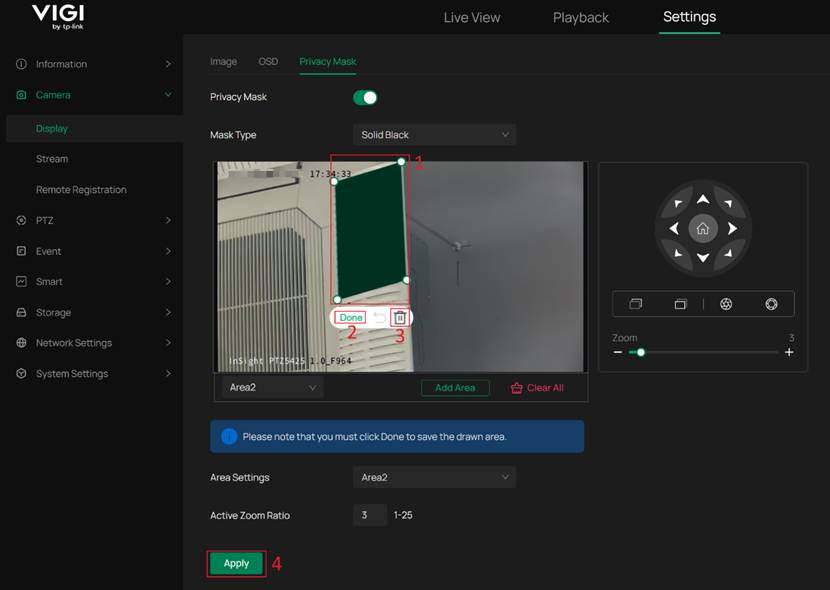Go to the Live View tab

point(472,18)
